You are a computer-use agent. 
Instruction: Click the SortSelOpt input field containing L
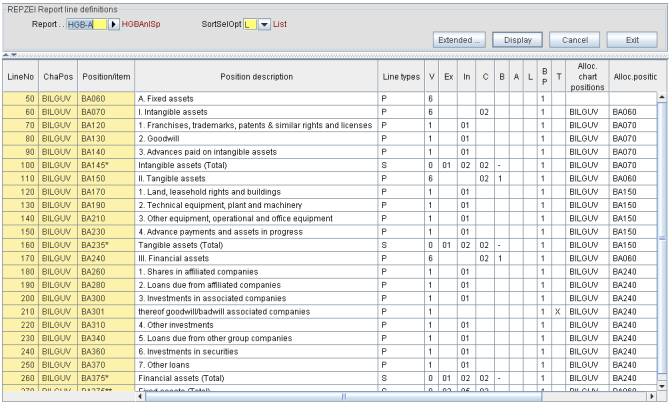pos(250,24)
